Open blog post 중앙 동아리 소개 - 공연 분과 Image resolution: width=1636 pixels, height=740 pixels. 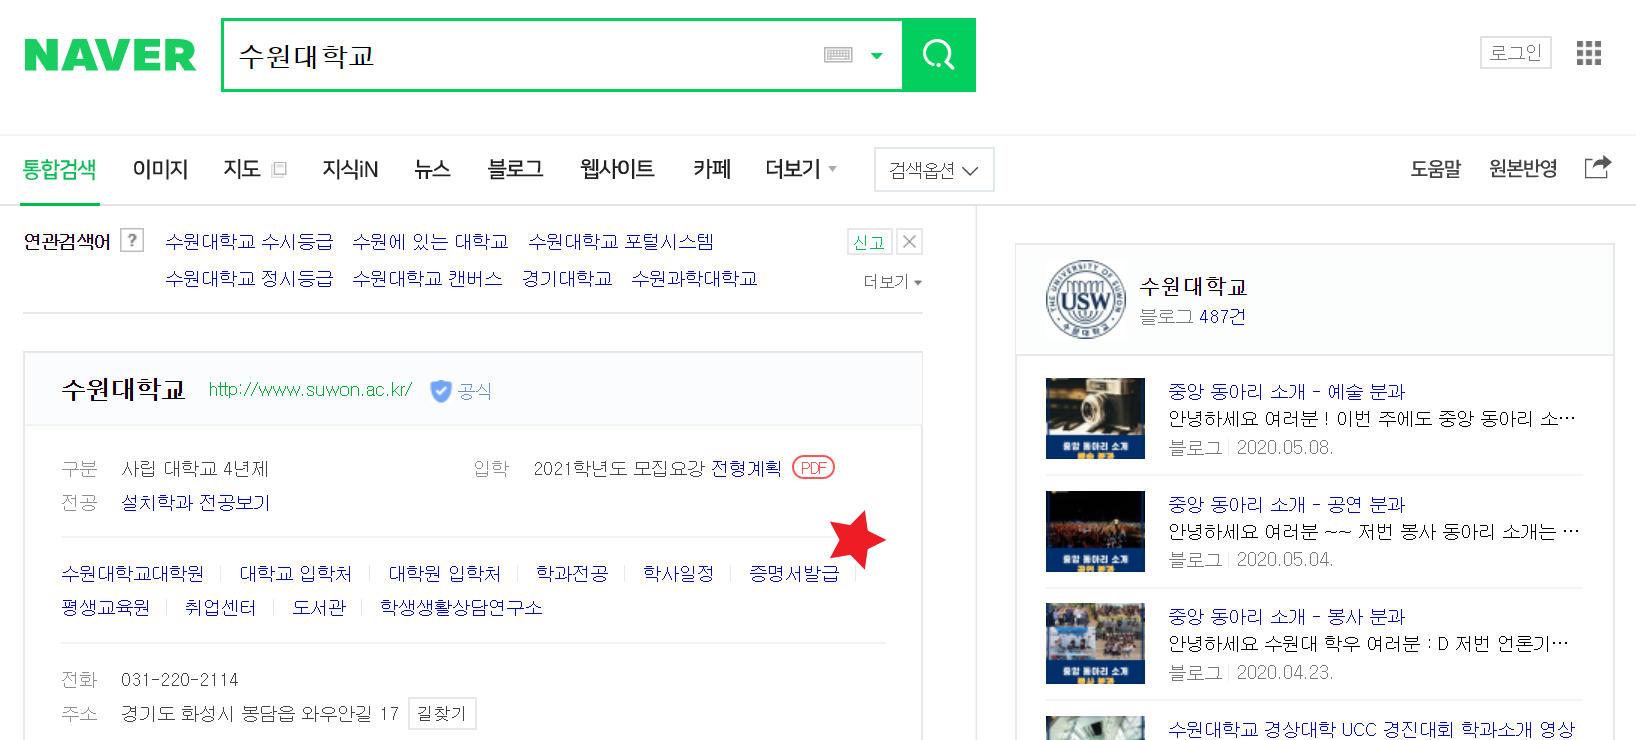click(1287, 504)
